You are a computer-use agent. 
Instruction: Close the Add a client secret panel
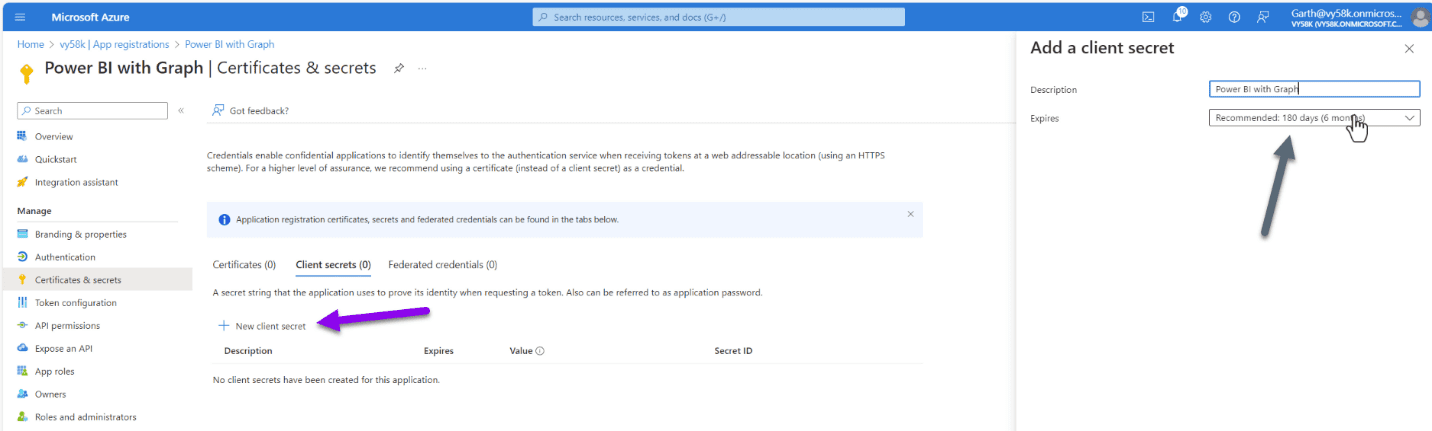point(1409,48)
